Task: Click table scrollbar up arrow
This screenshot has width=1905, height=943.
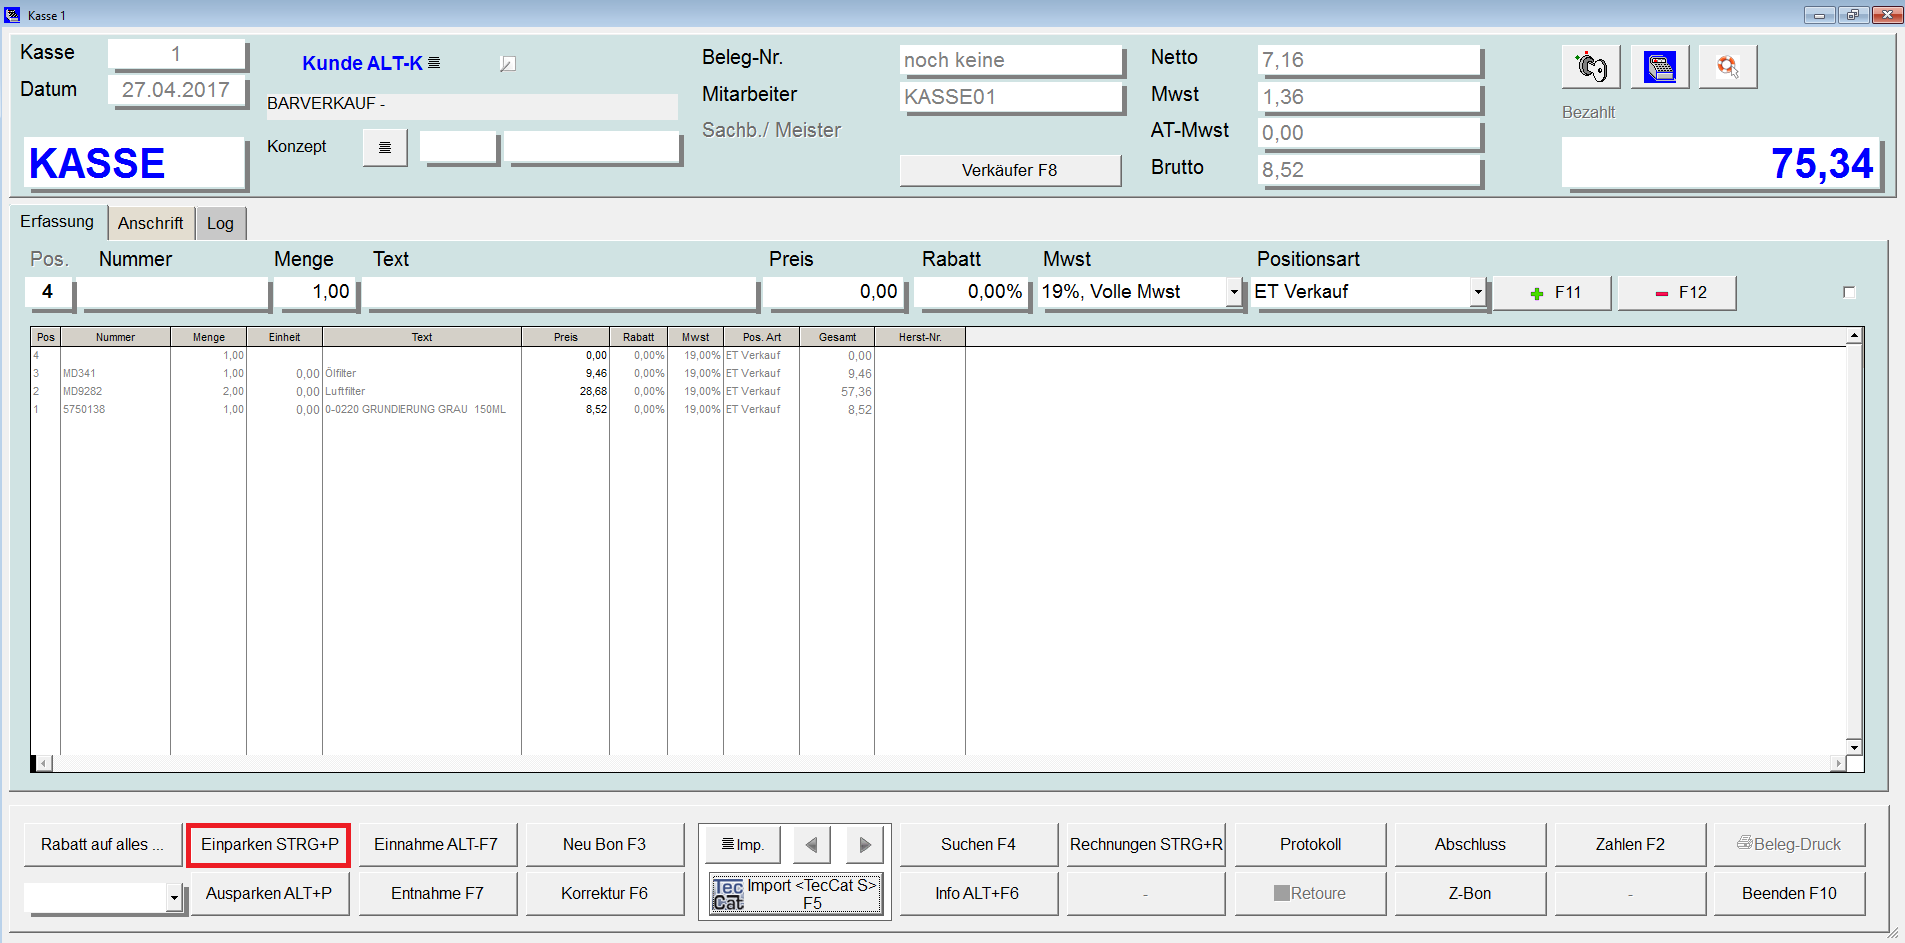Action: point(1854,336)
